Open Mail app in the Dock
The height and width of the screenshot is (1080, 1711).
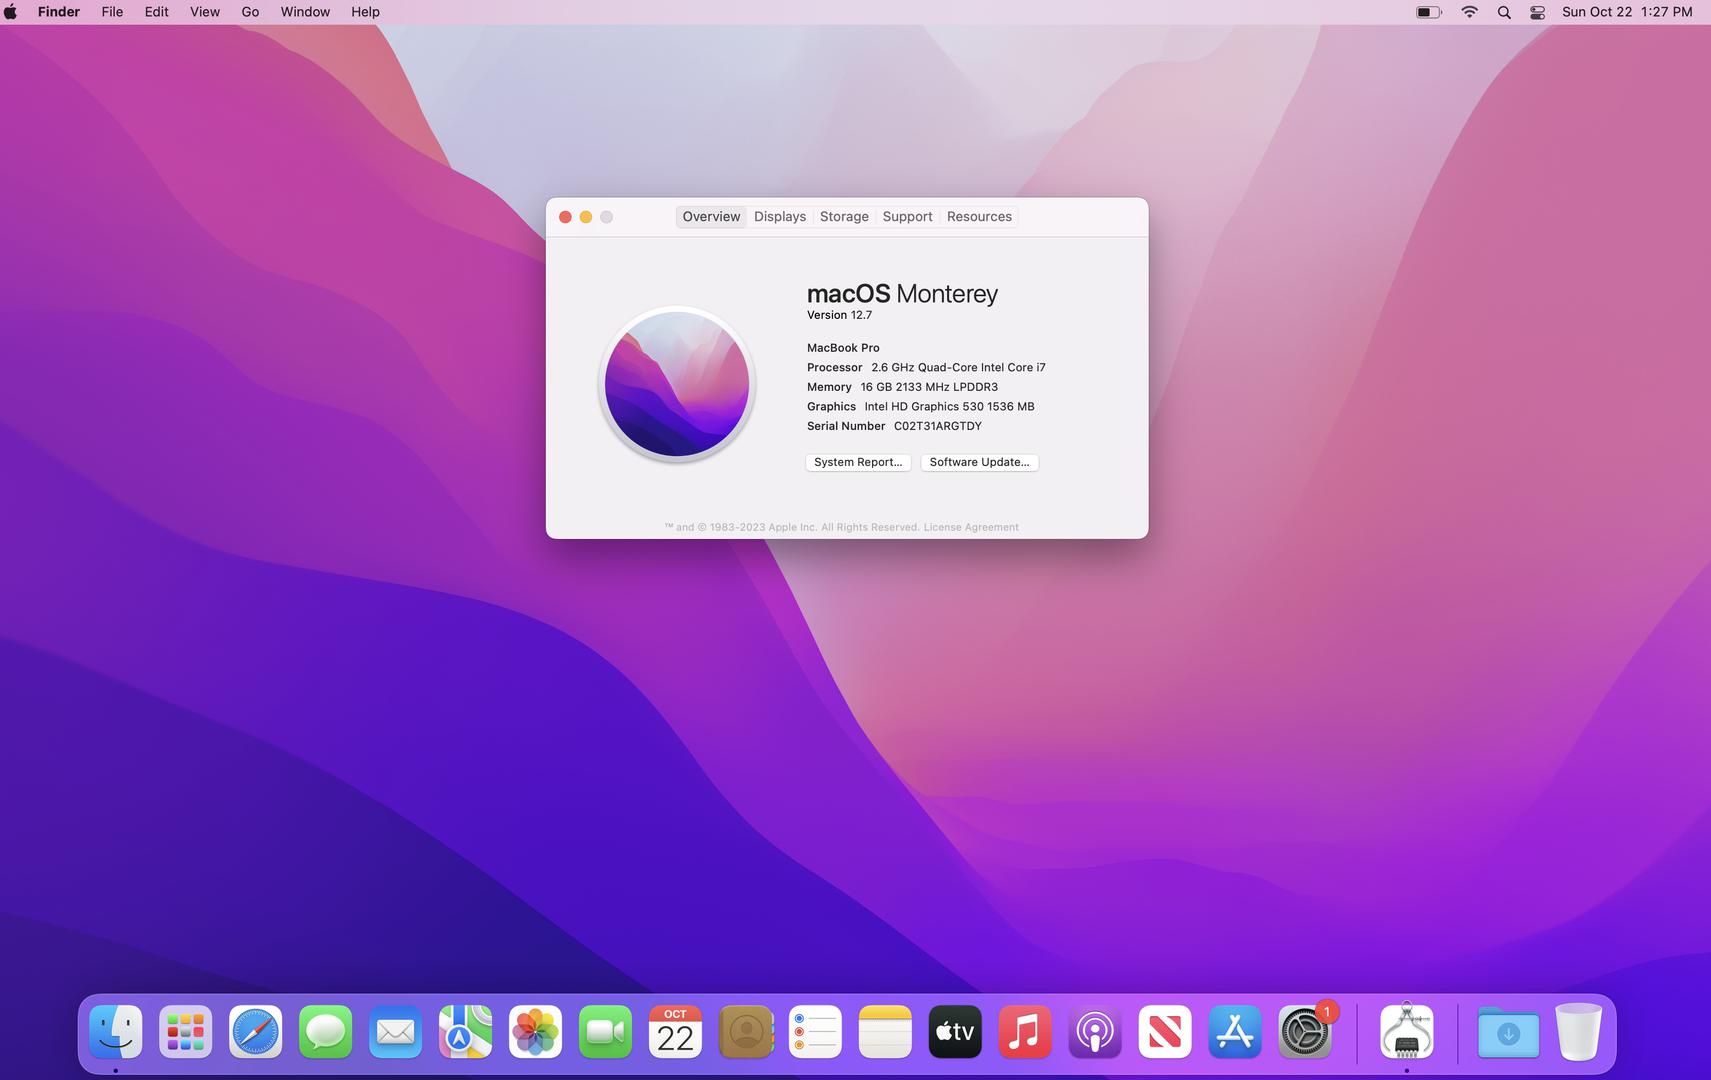coord(396,1032)
